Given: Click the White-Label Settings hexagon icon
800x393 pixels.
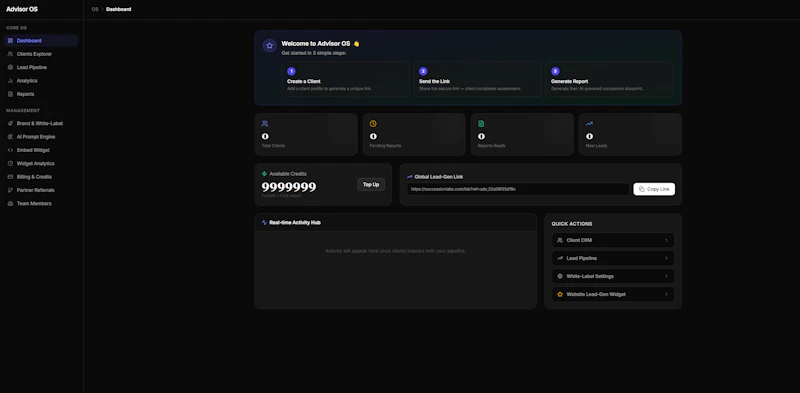Looking at the screenshot, I should (x=560, y=276).
